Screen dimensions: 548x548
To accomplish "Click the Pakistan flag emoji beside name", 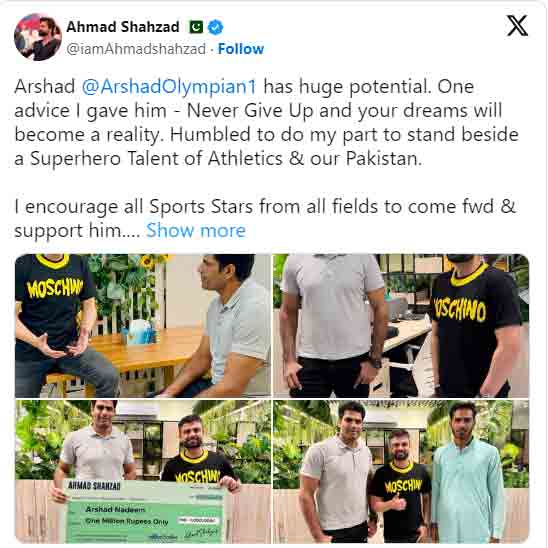I will (x=196, y=27).
